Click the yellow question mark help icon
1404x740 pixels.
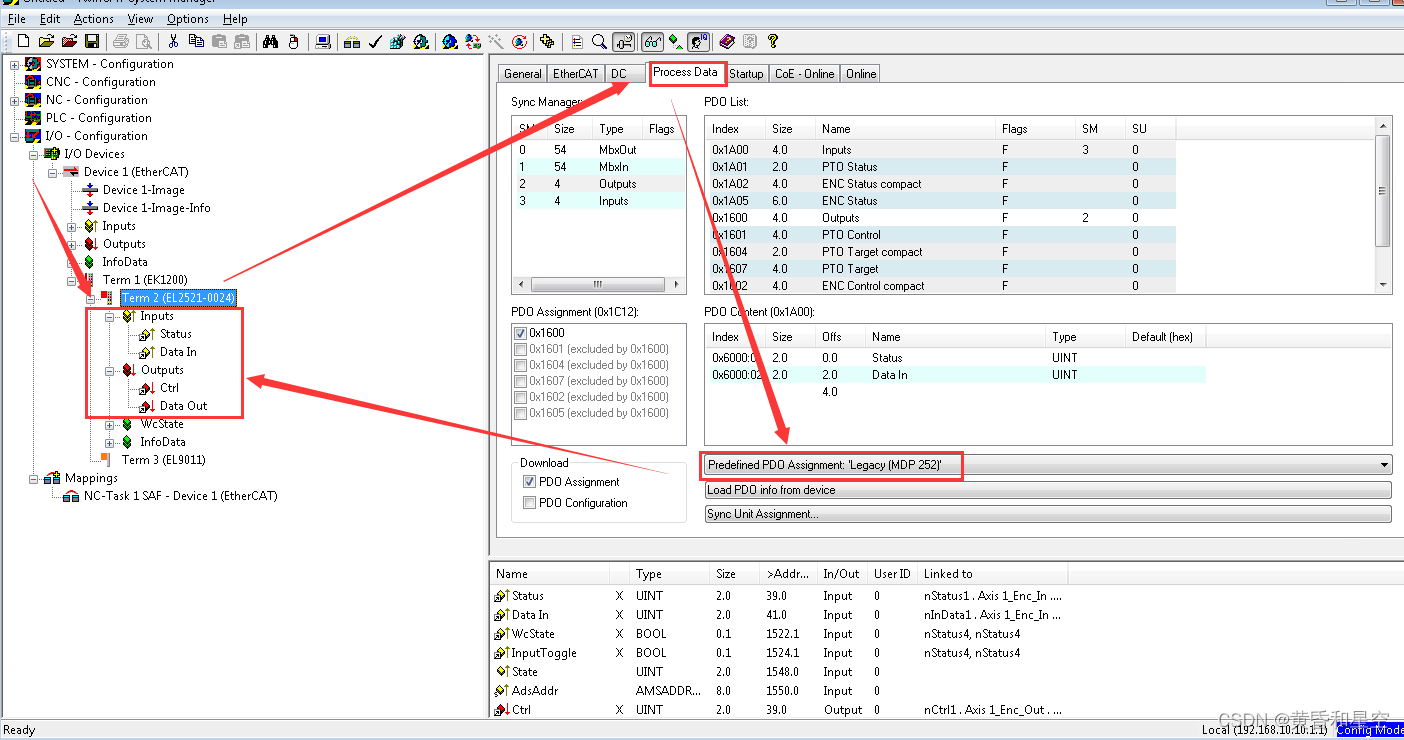[772, 41]
